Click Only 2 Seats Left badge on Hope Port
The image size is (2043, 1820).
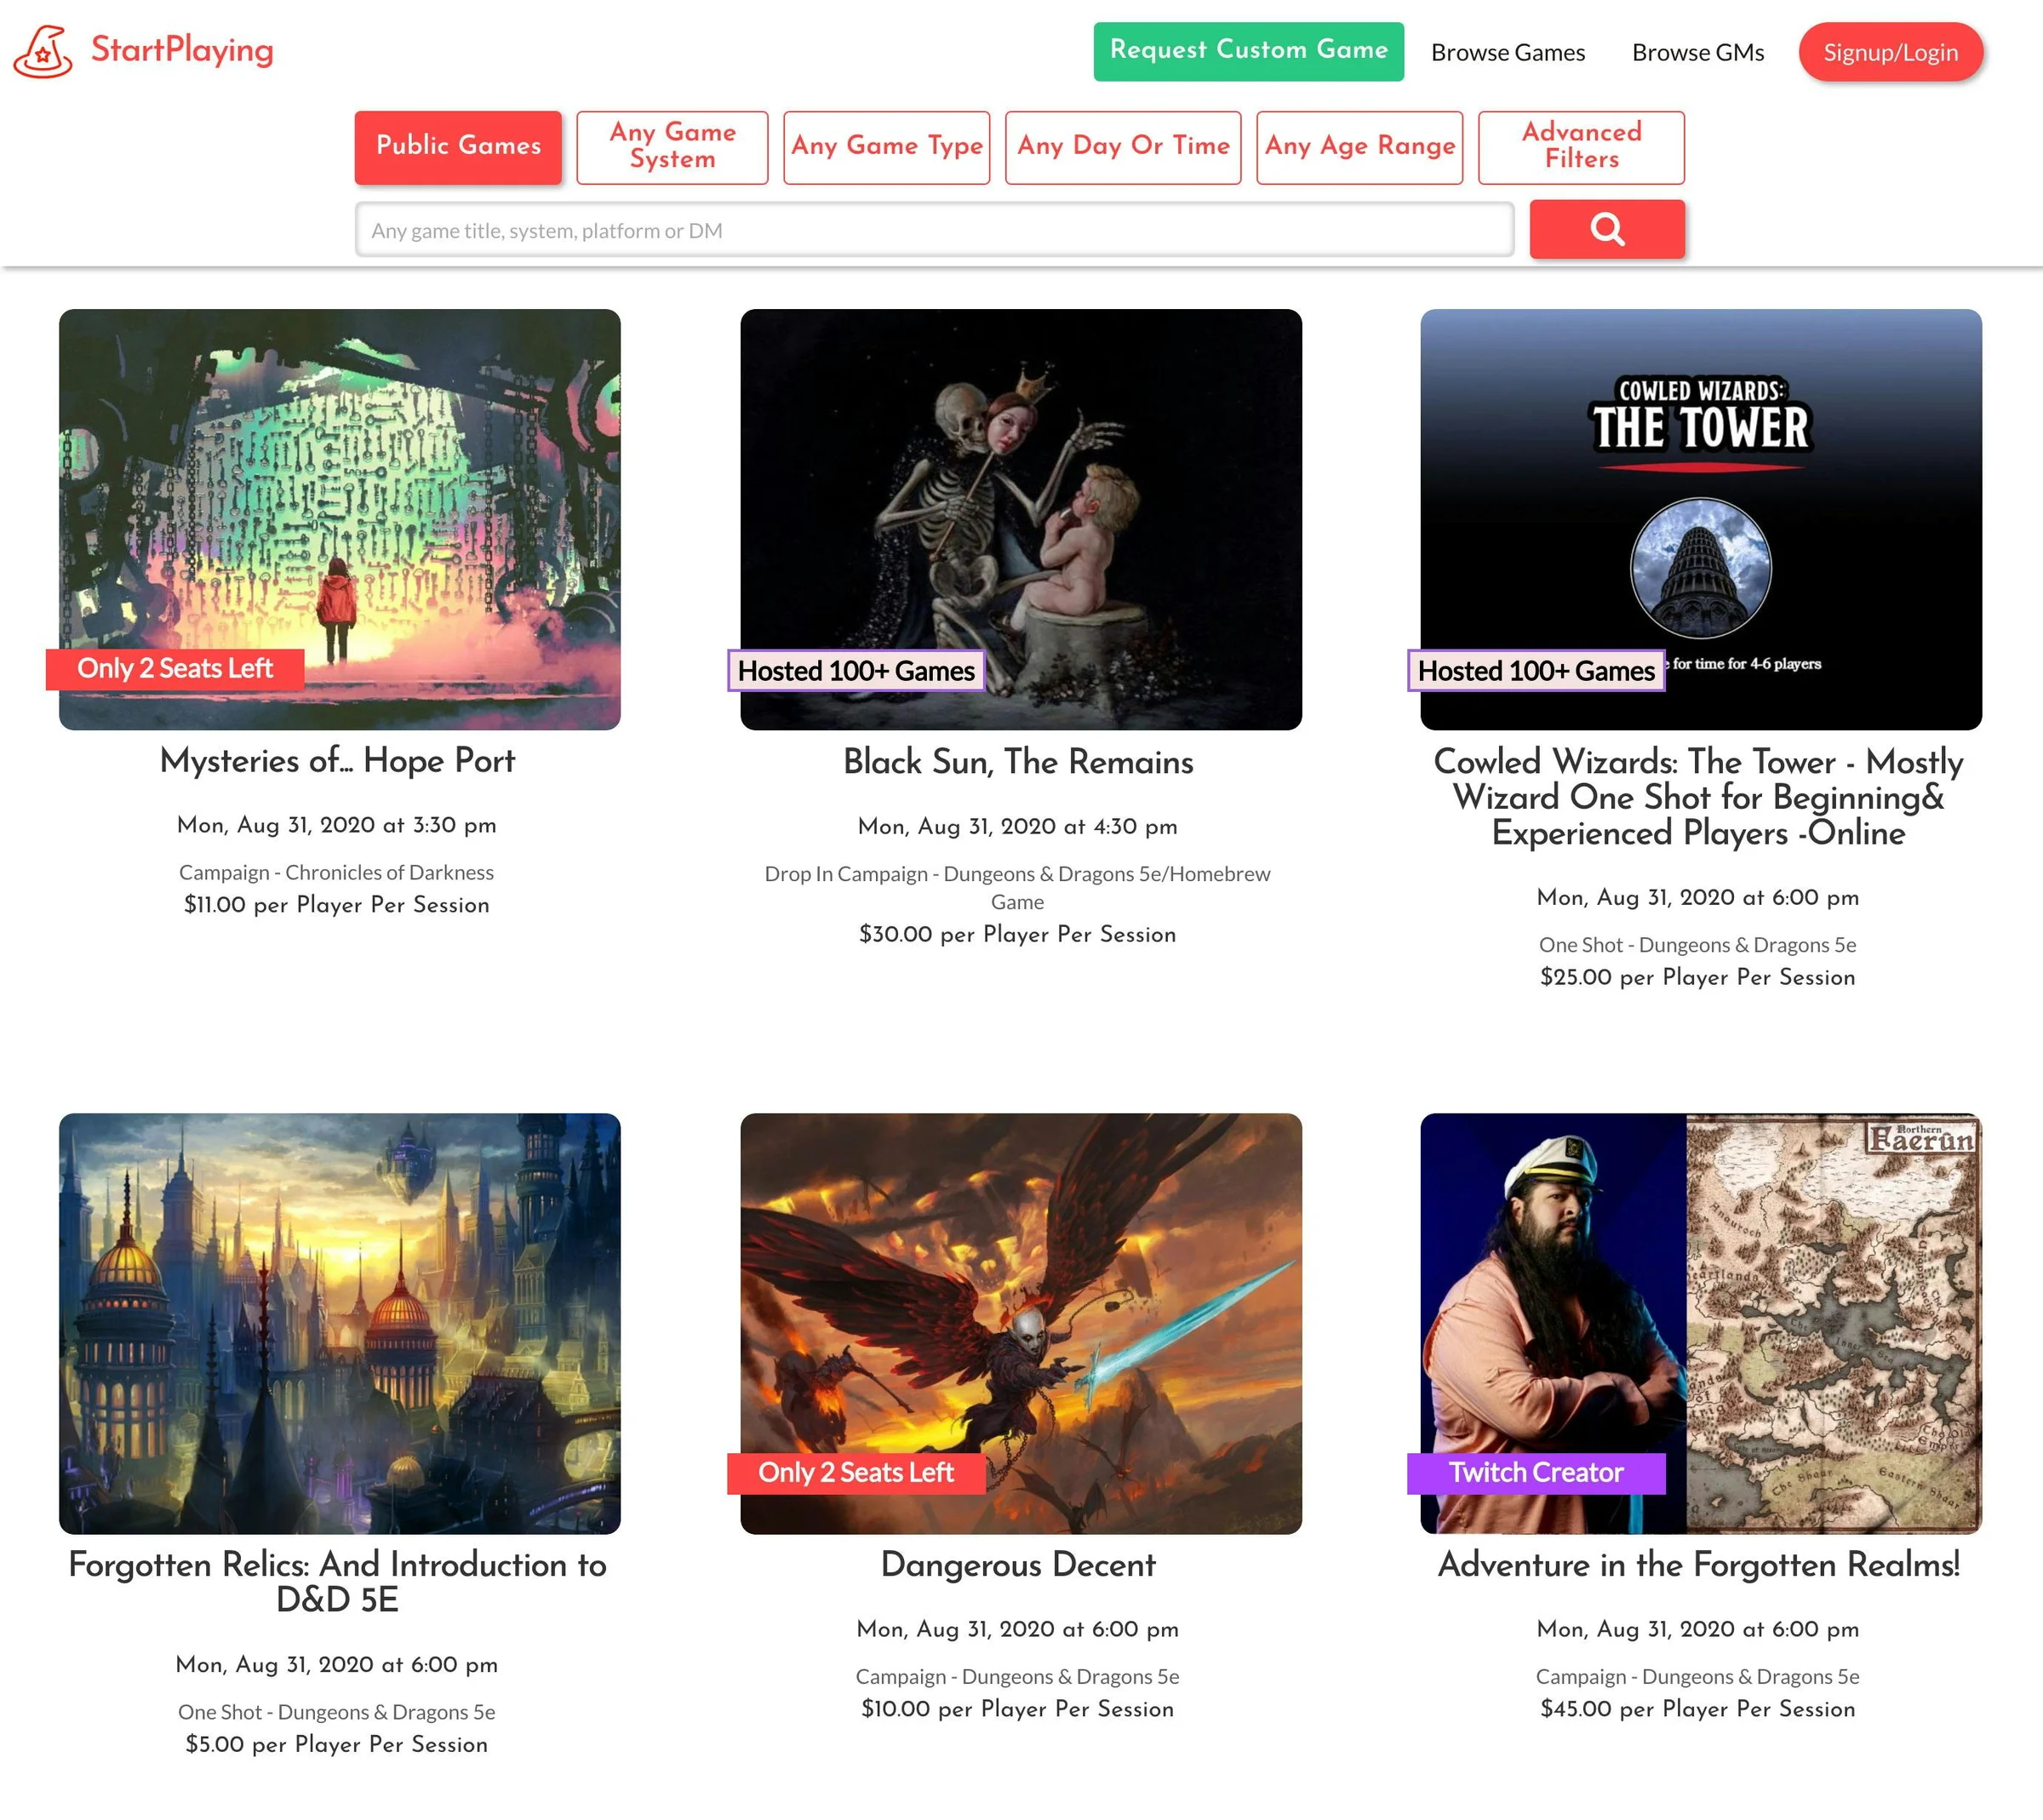pyautogui.click(x=175, y=669)
